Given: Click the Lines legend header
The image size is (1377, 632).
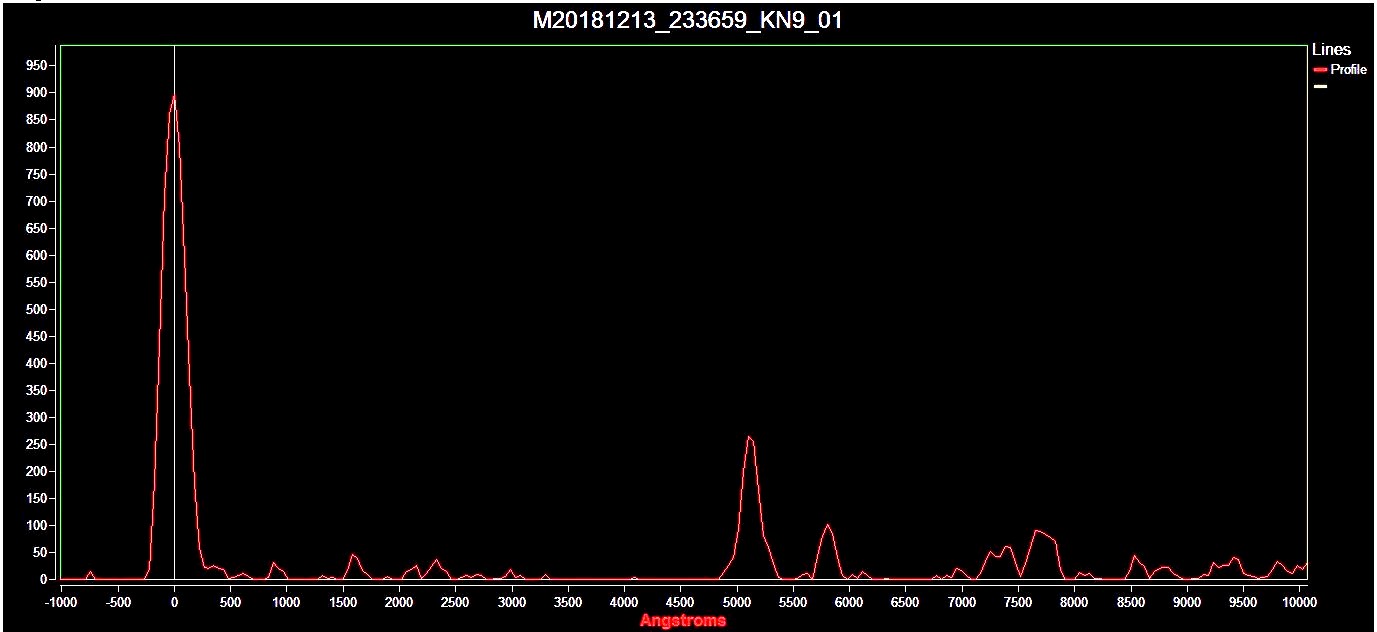Looking at the screenshot, I should (x=1330, y=50).
